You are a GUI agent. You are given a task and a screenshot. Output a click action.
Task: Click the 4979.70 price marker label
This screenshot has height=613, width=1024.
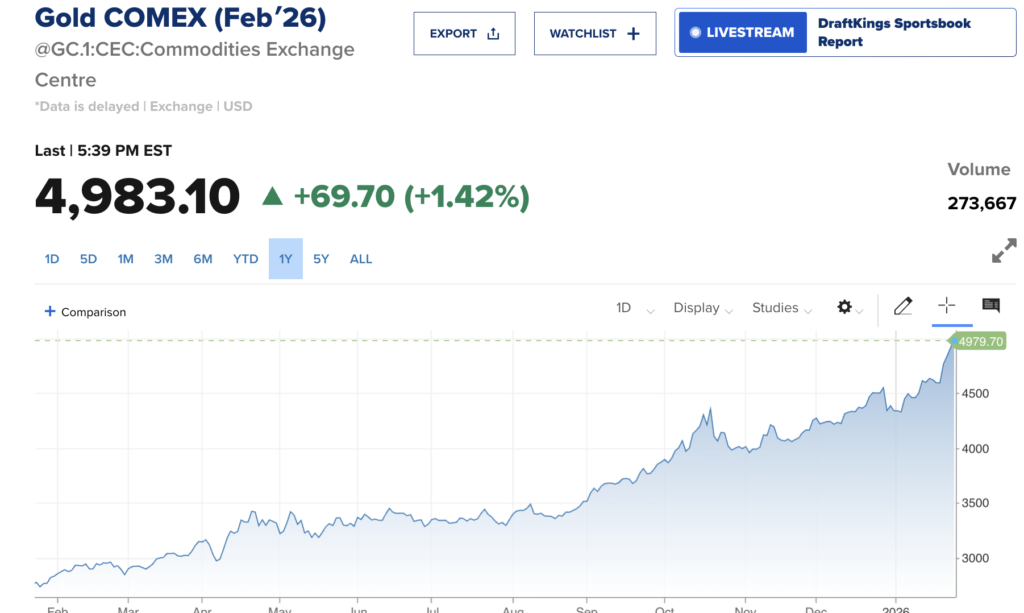tap(979, 342)
